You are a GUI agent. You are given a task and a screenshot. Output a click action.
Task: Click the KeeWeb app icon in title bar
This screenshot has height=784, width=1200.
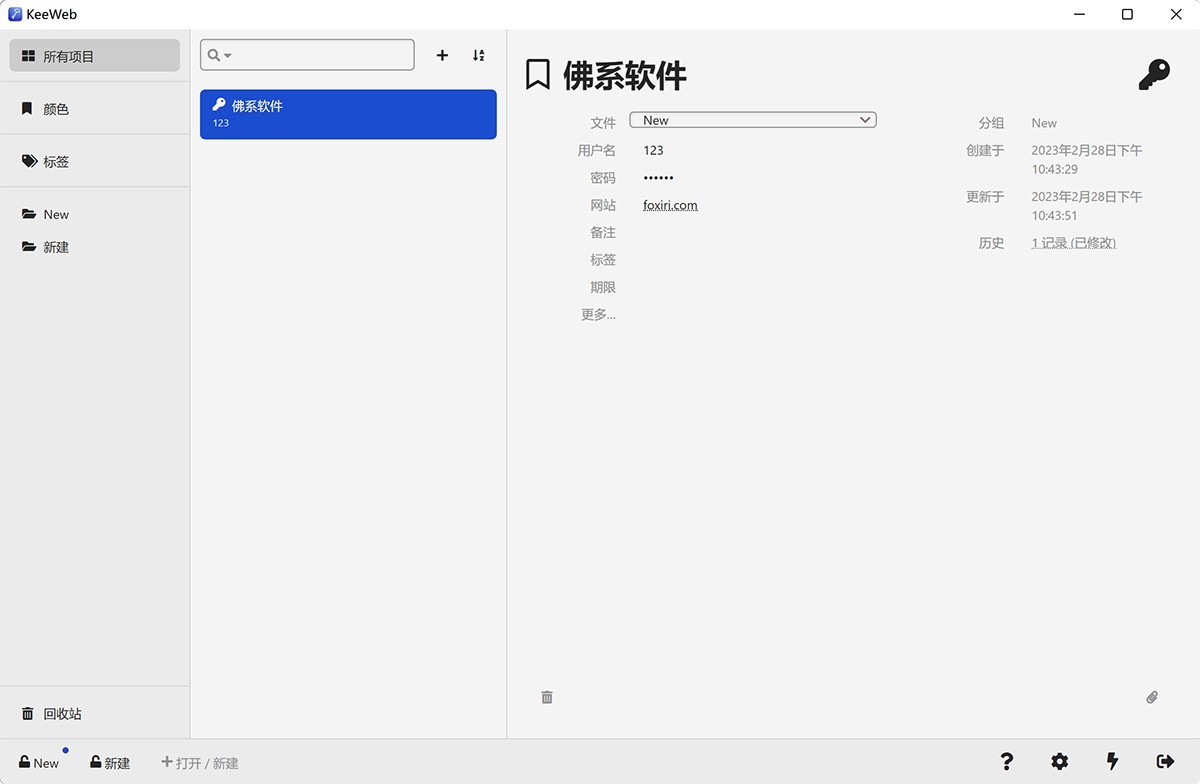[x=14, y=14]
